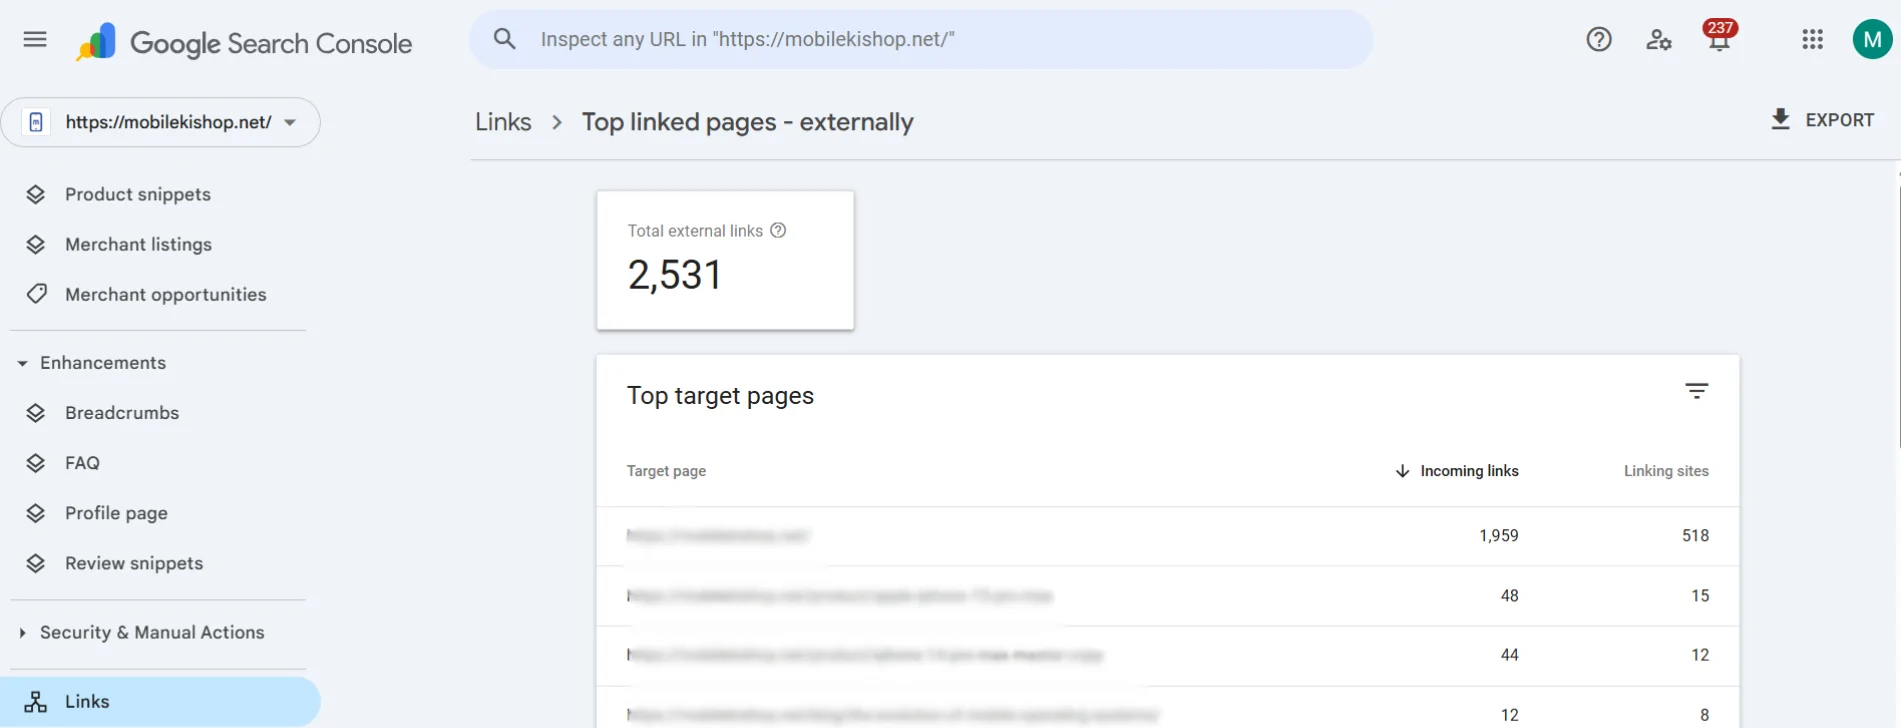Screen dimensions: 1901x728
Task: Sort table by Incoming links
Action: click(x=1469, y=470)
